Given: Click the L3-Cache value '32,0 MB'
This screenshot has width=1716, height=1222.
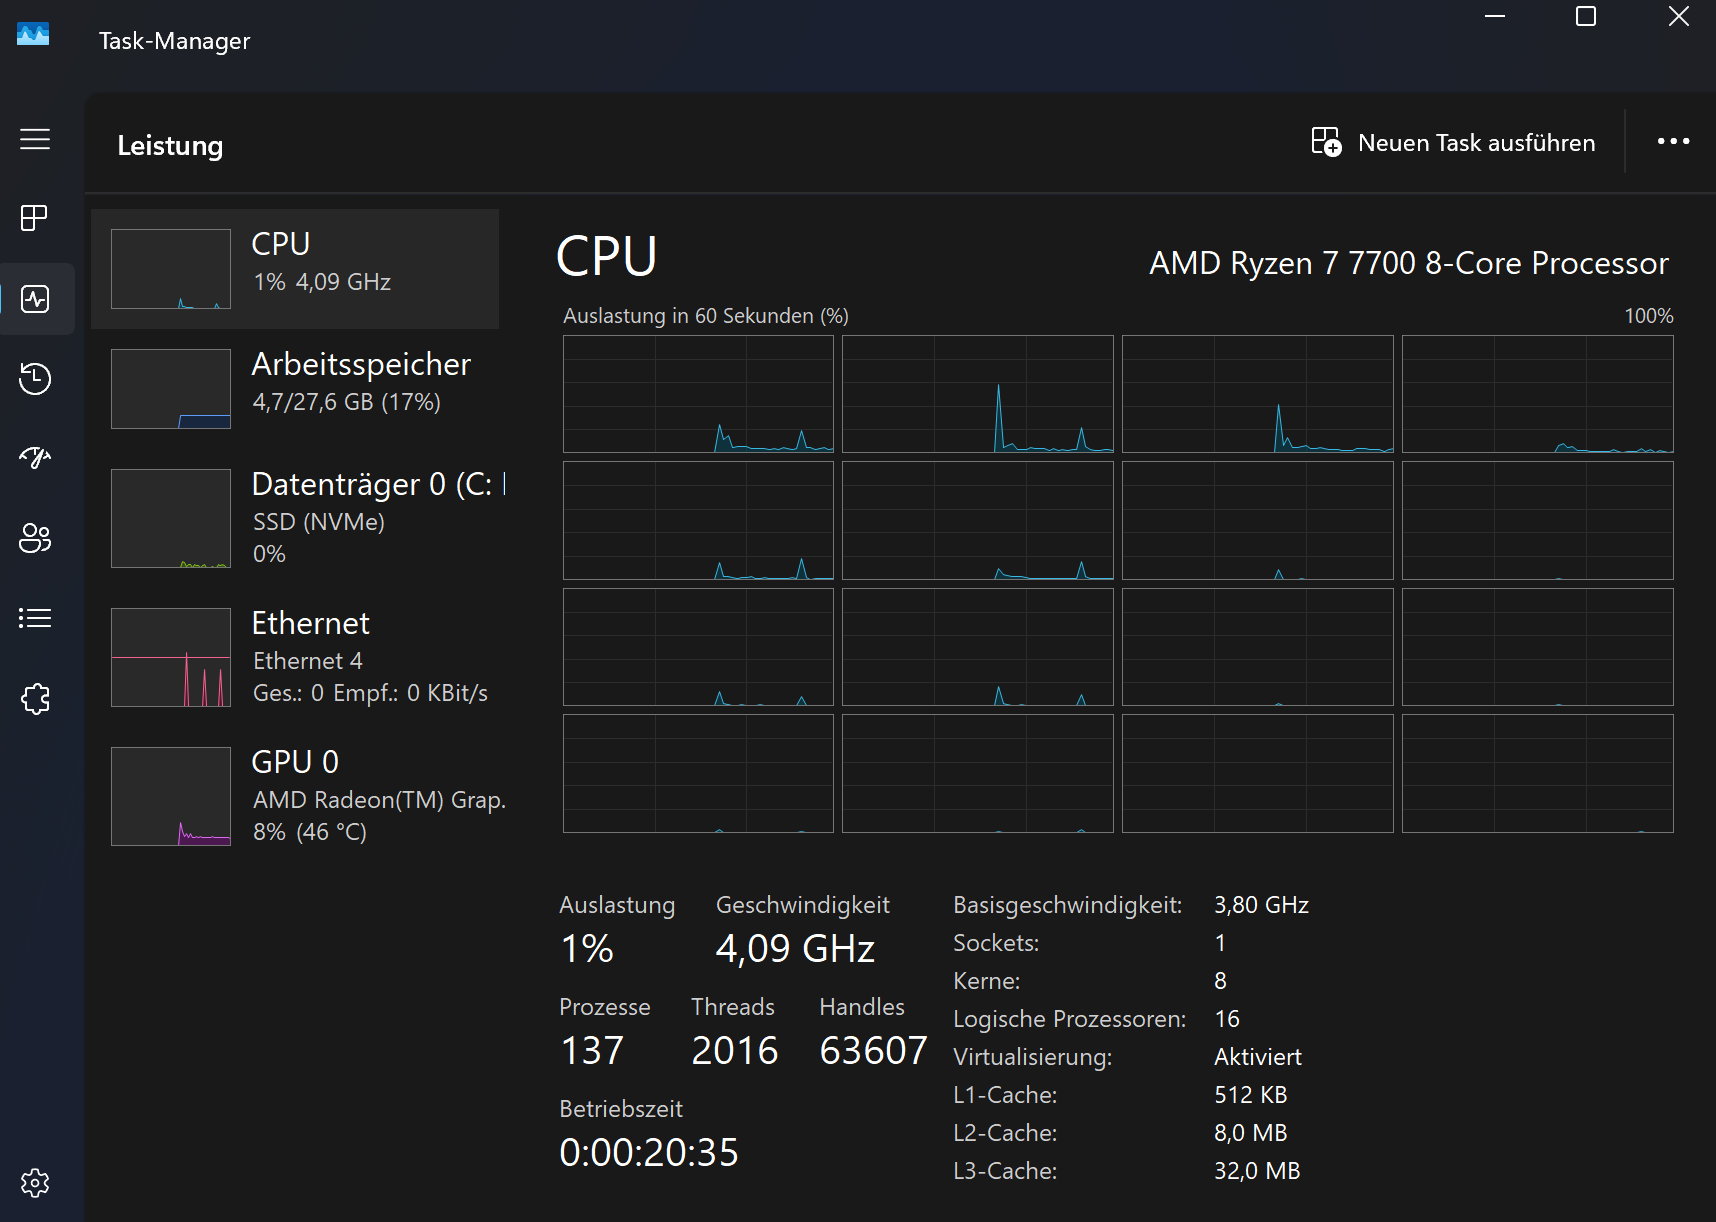Looking at the screenshot, I should [1257, 1171].
